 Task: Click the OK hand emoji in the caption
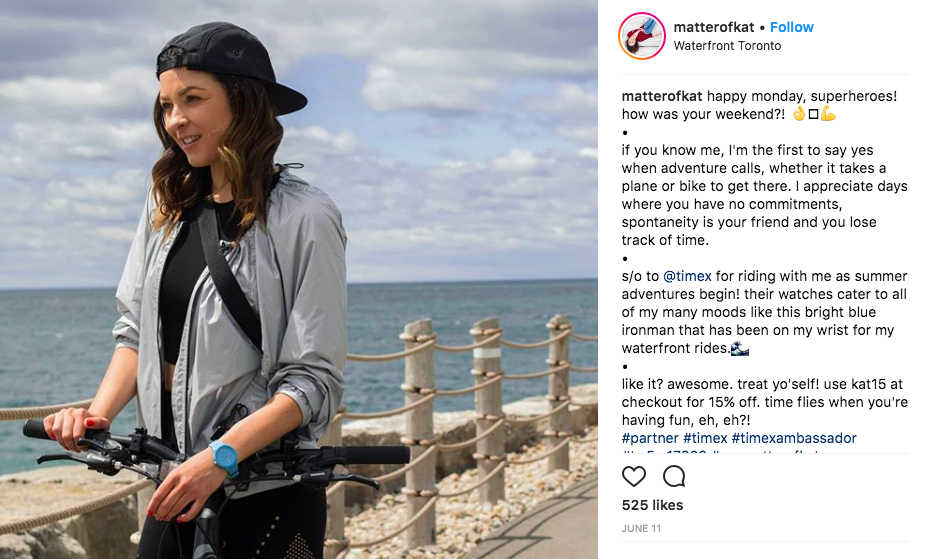799,114
